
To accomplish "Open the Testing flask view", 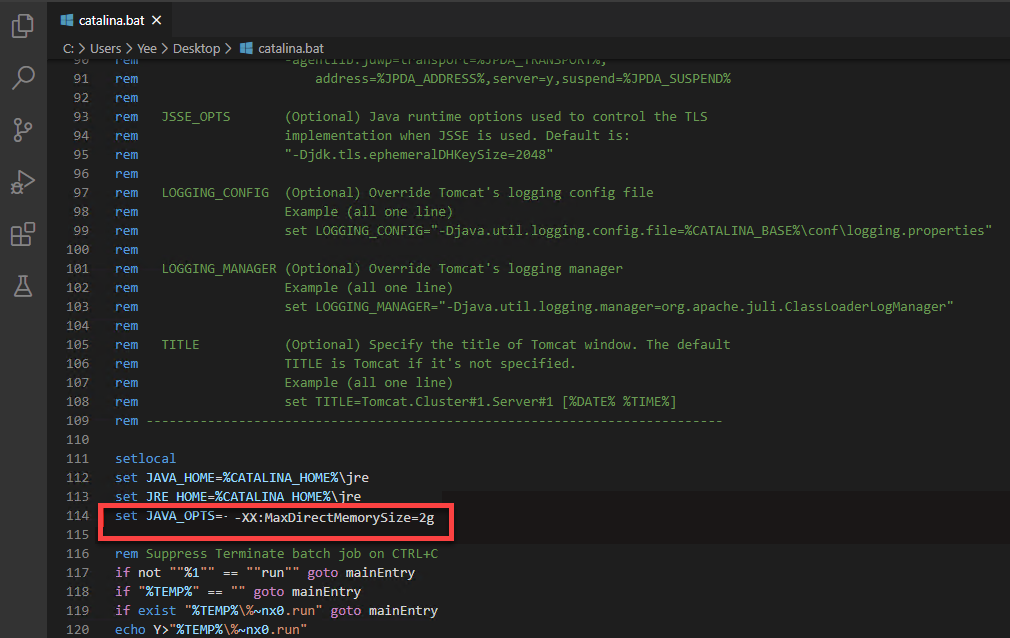I will click(x=23, y=286).
